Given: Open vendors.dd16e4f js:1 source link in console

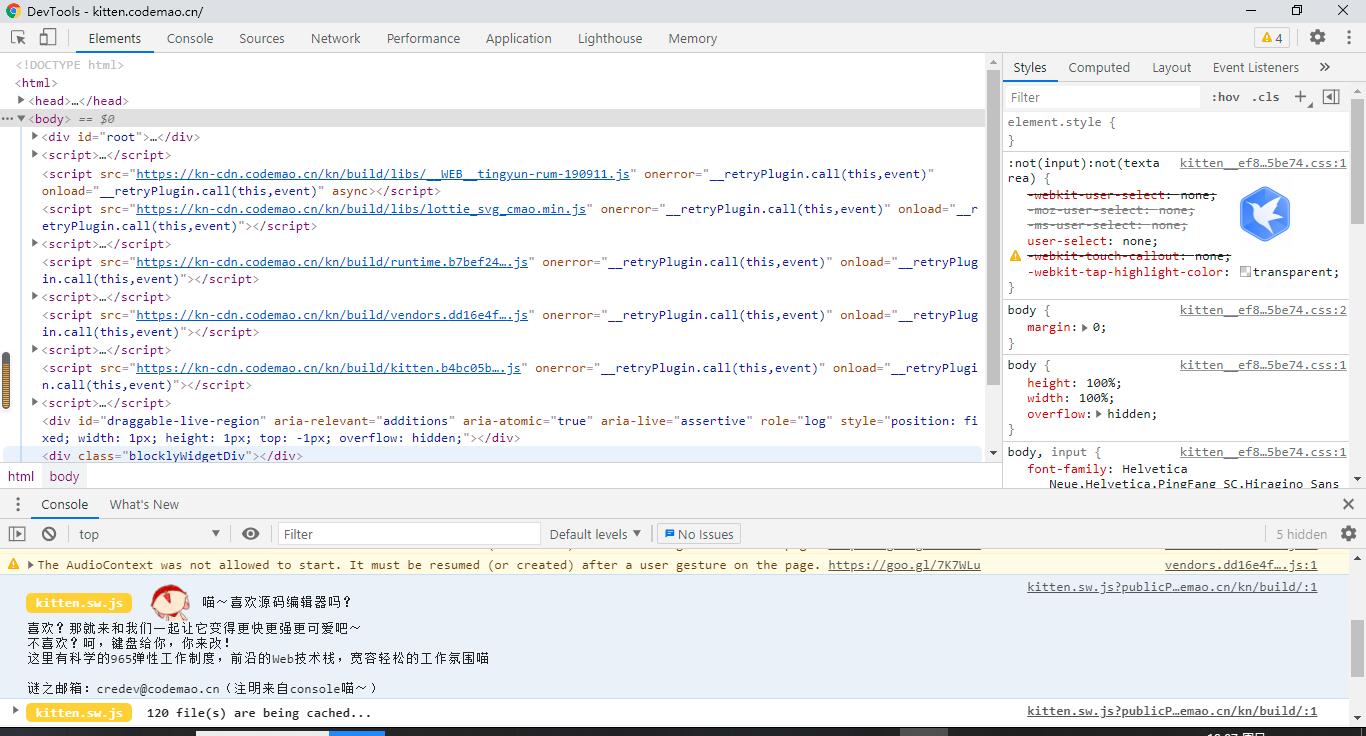Looking at the screenshot, I should point(1241,565).
